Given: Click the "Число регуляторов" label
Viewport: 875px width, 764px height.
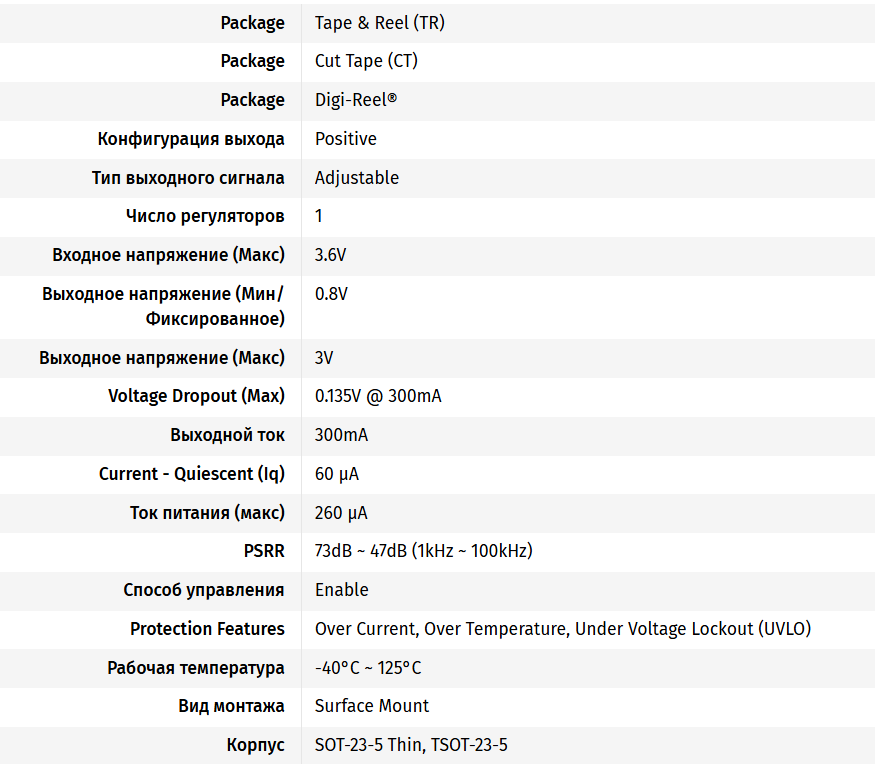Looking at the screenshot, I should (204, 216).
